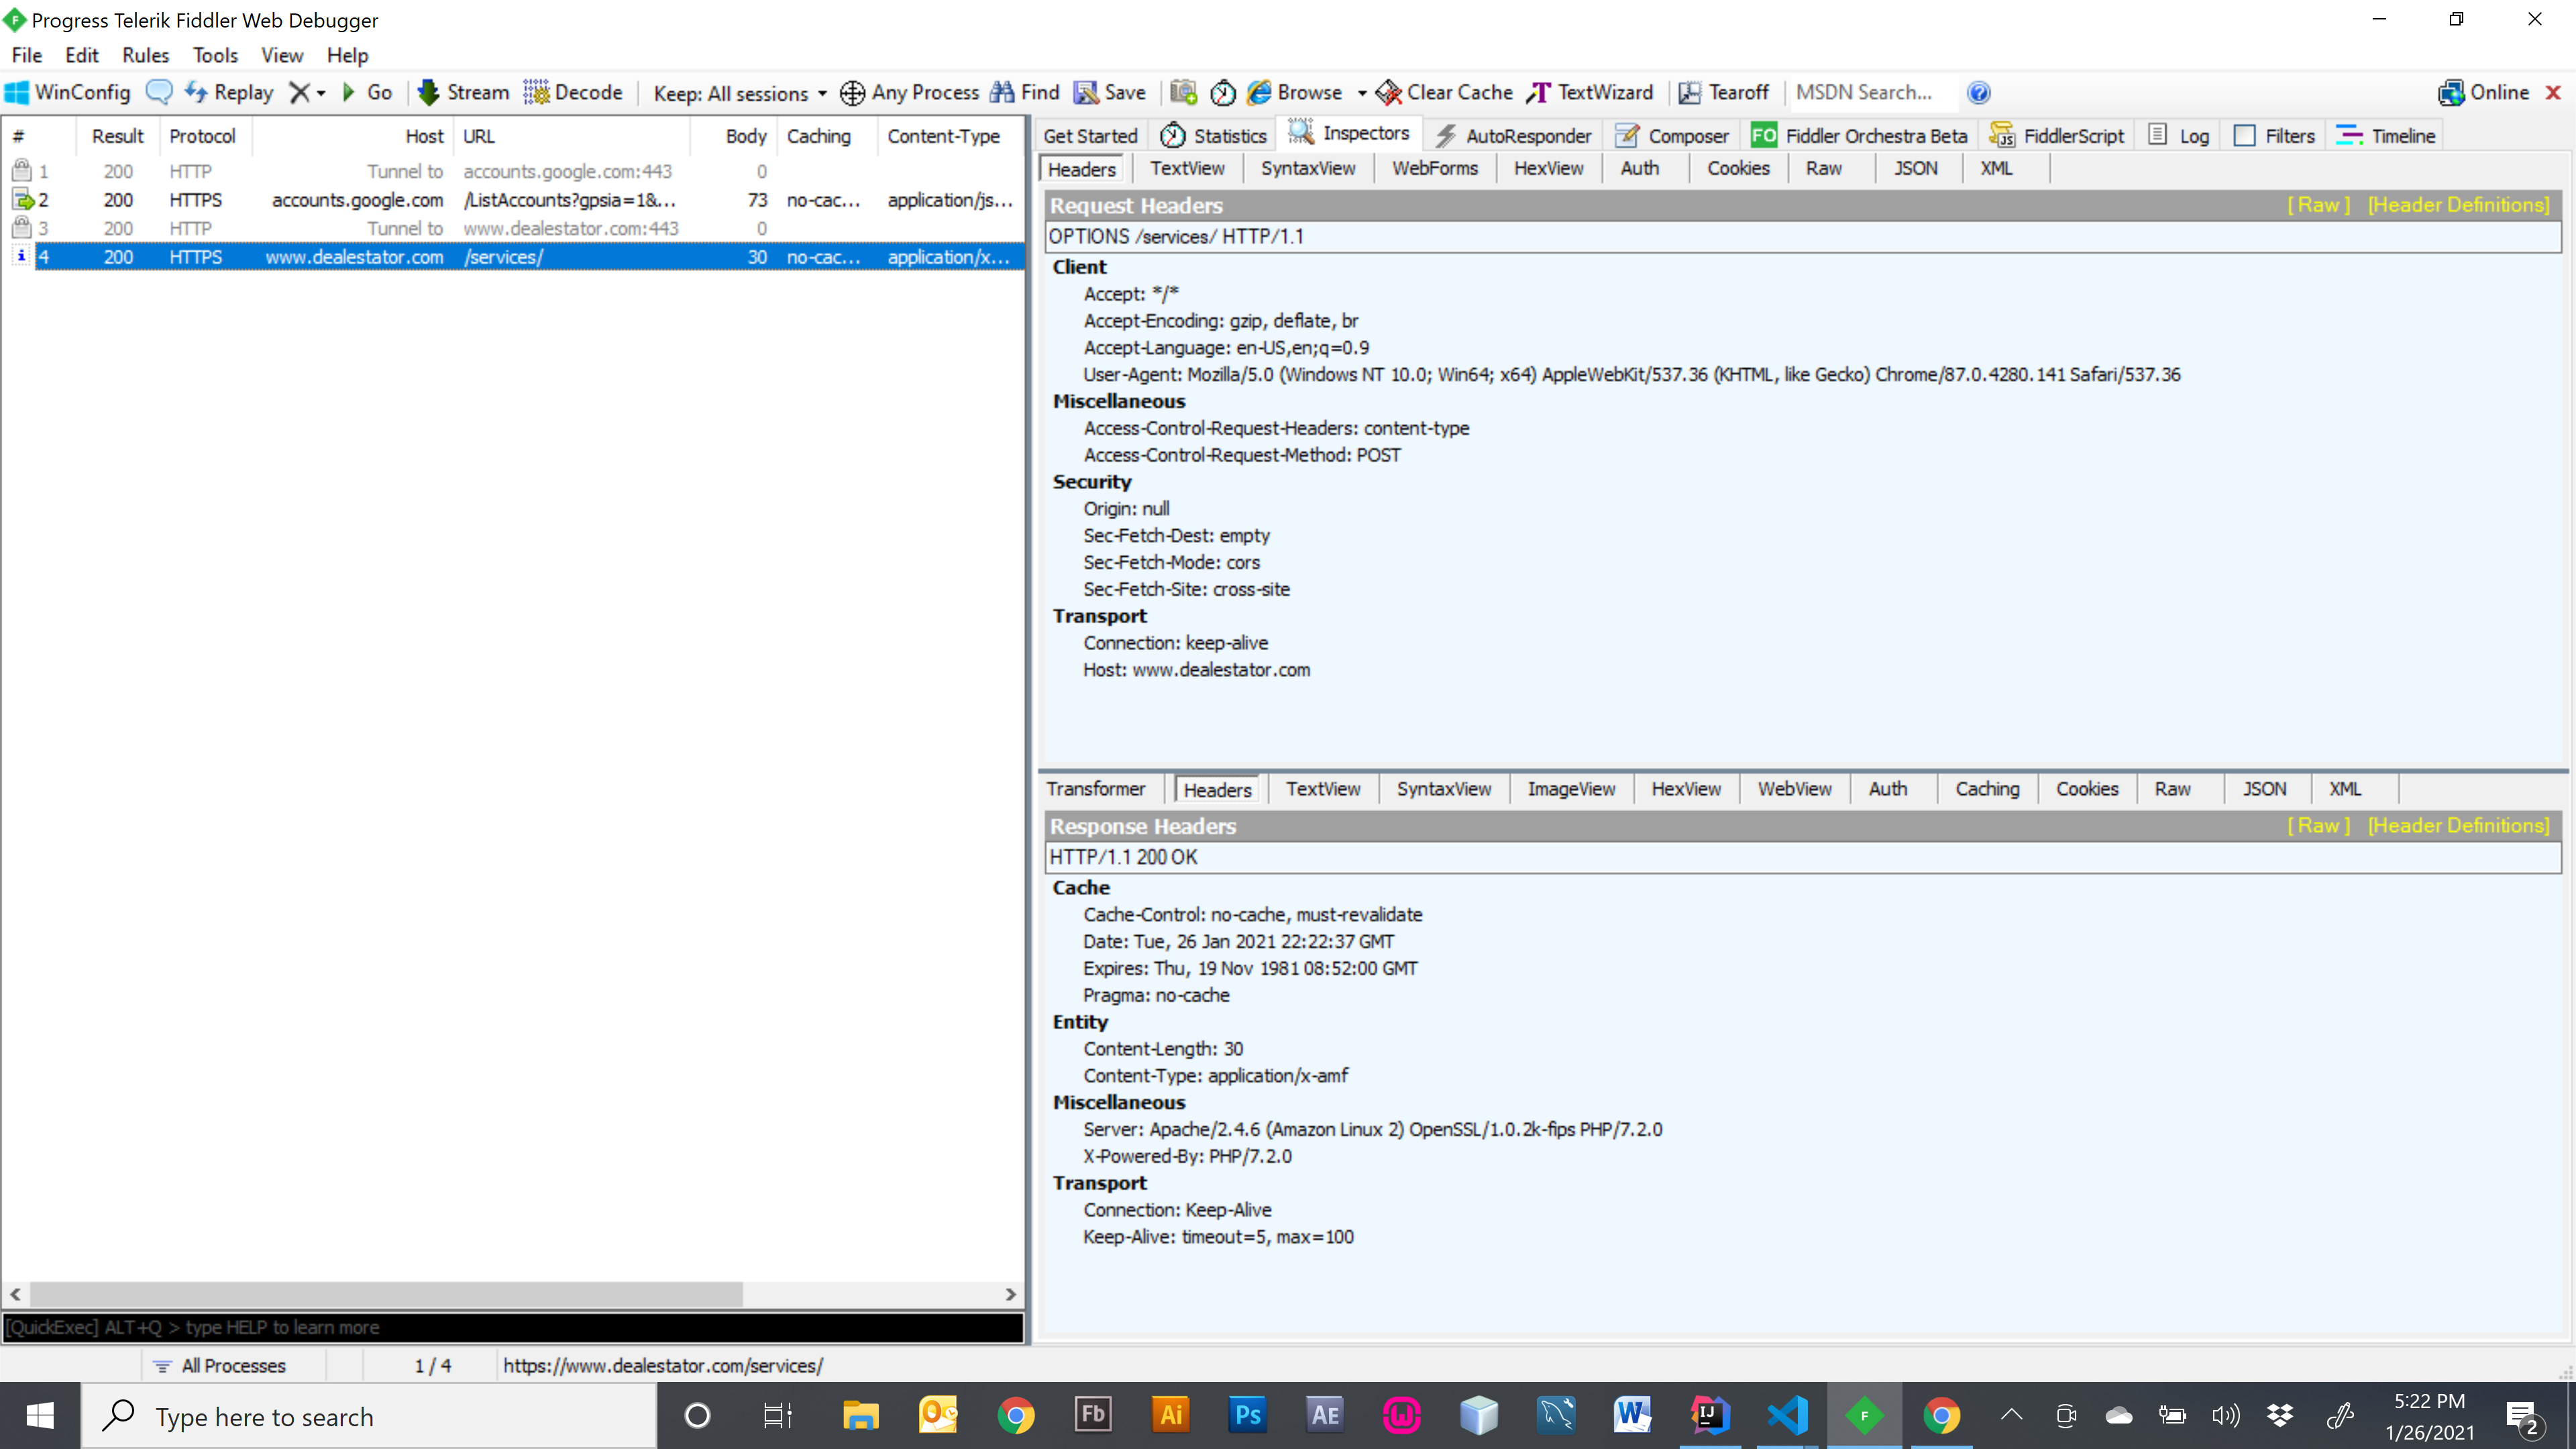
Task: Expand the Browse browser selection dropdown
Action: pyautogui.click(x=1363, y=93)
